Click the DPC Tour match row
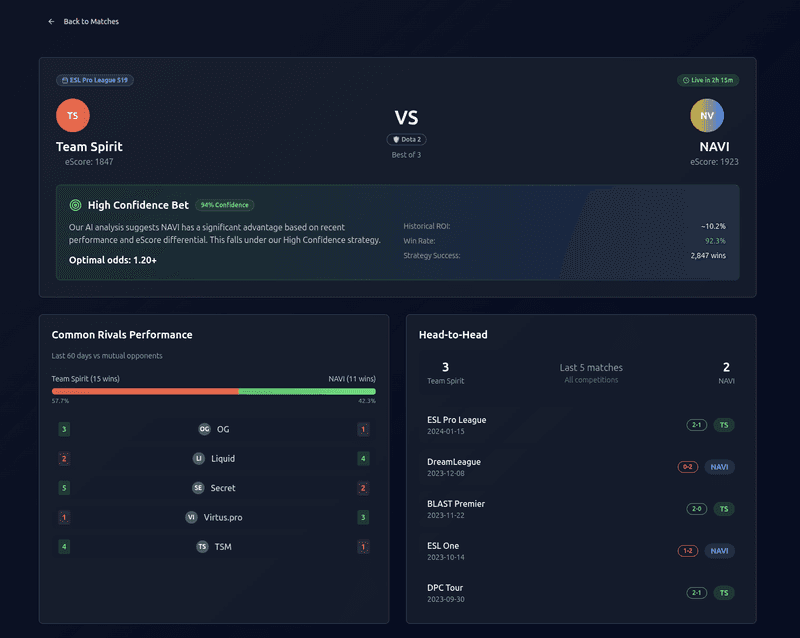 click(581, 593)
